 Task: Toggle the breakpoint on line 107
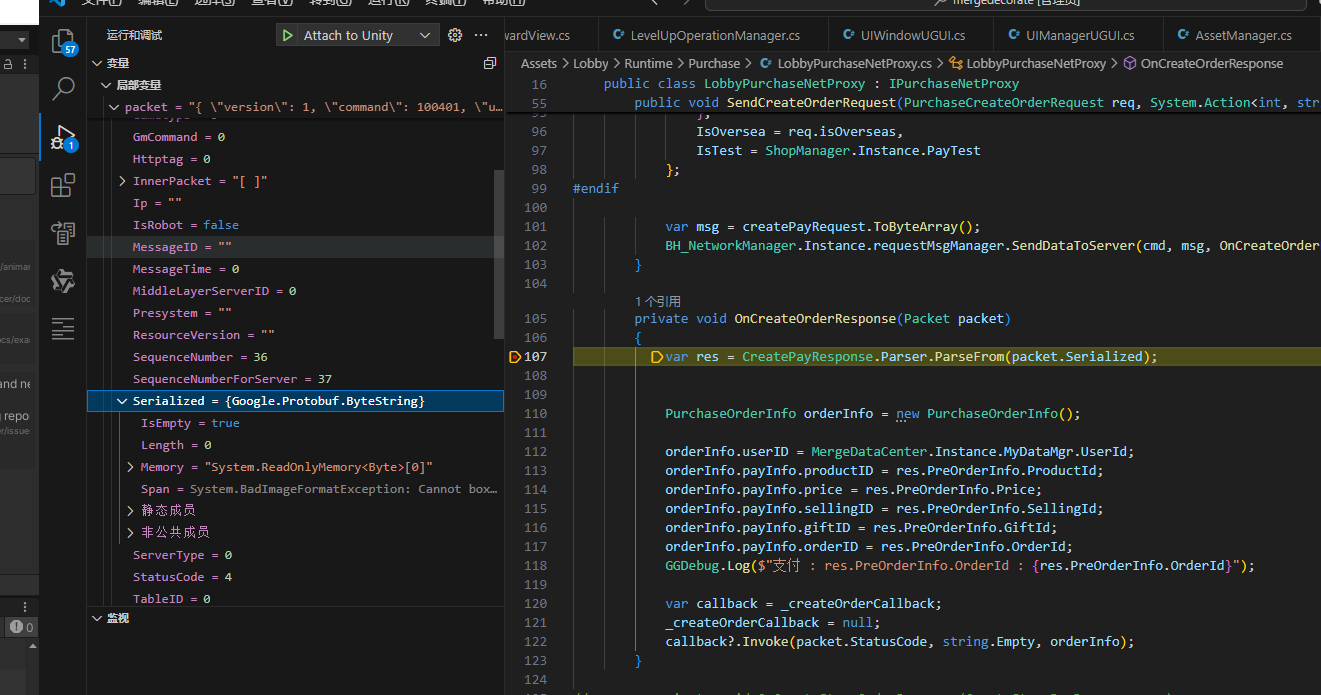click(516, 357)
